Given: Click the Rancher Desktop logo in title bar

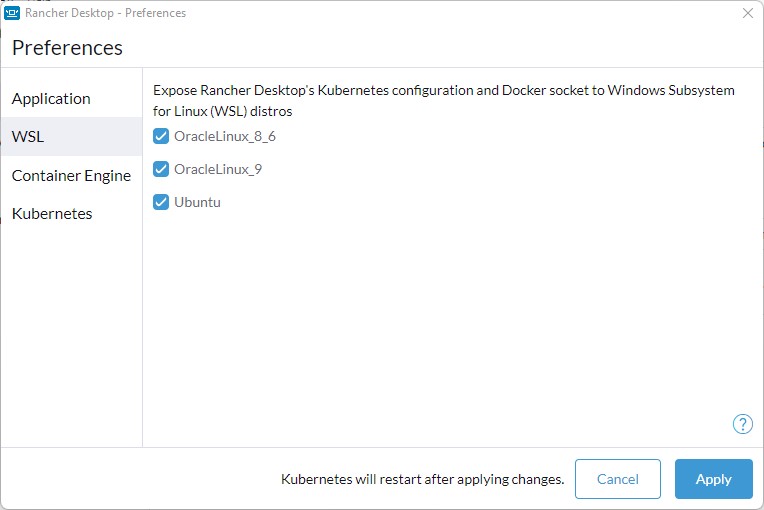Looking at the screenshot, I should point(12,13).
